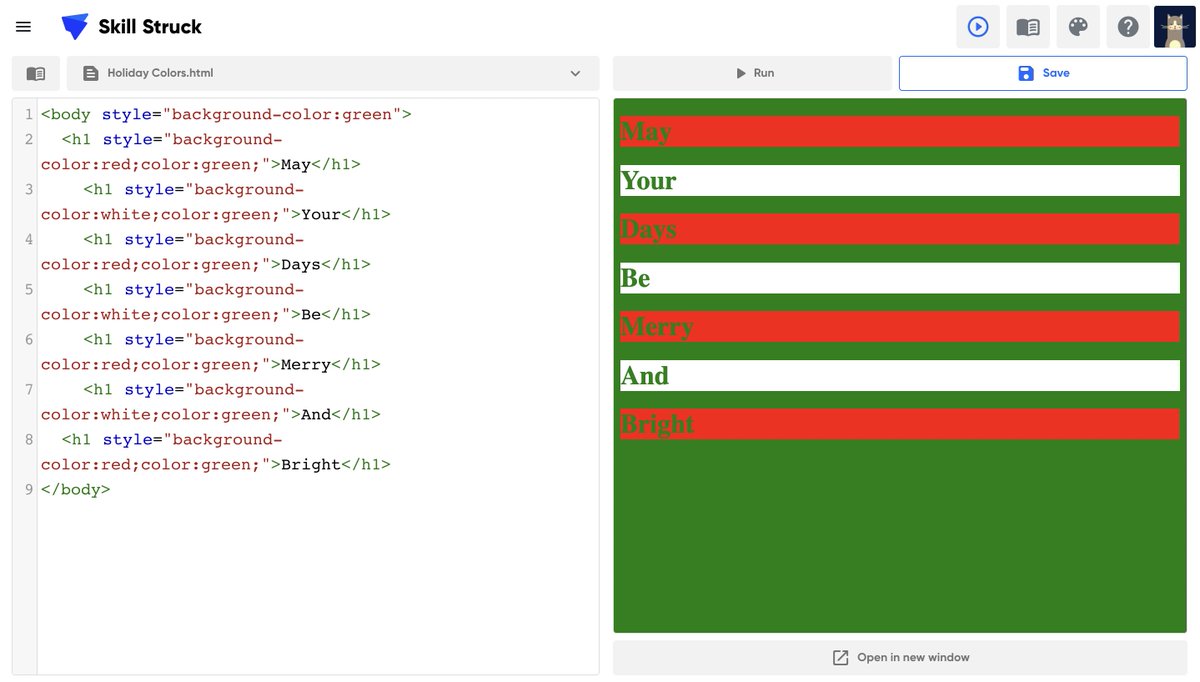
Task: Place cursor in body opening tag line 1
Action: 226,114
